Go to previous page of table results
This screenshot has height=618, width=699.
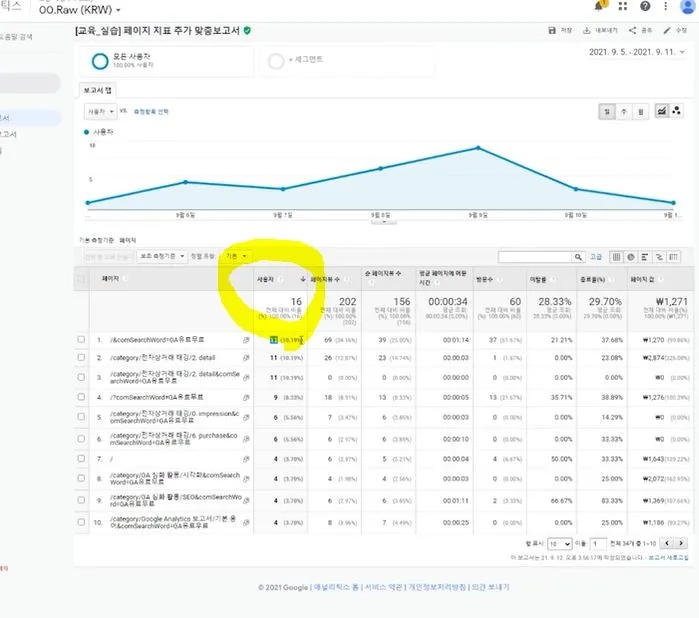coord(667,543)
